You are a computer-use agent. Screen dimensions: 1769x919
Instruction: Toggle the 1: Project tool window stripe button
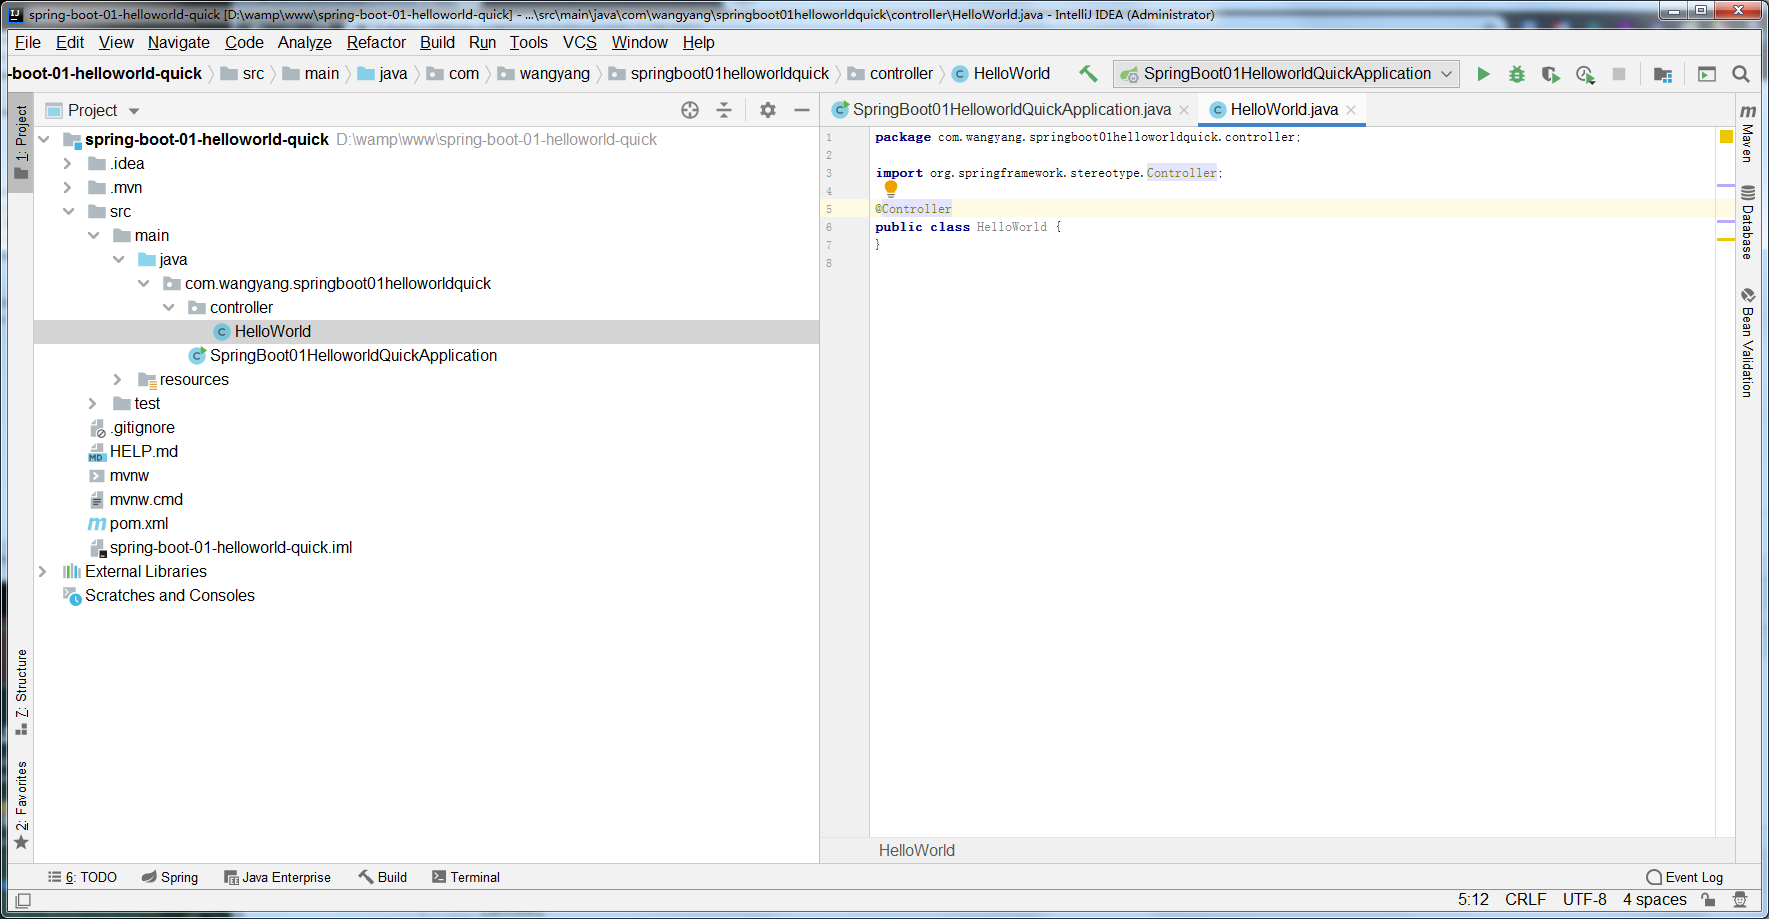pyautogui.click(x=21, y=142)
